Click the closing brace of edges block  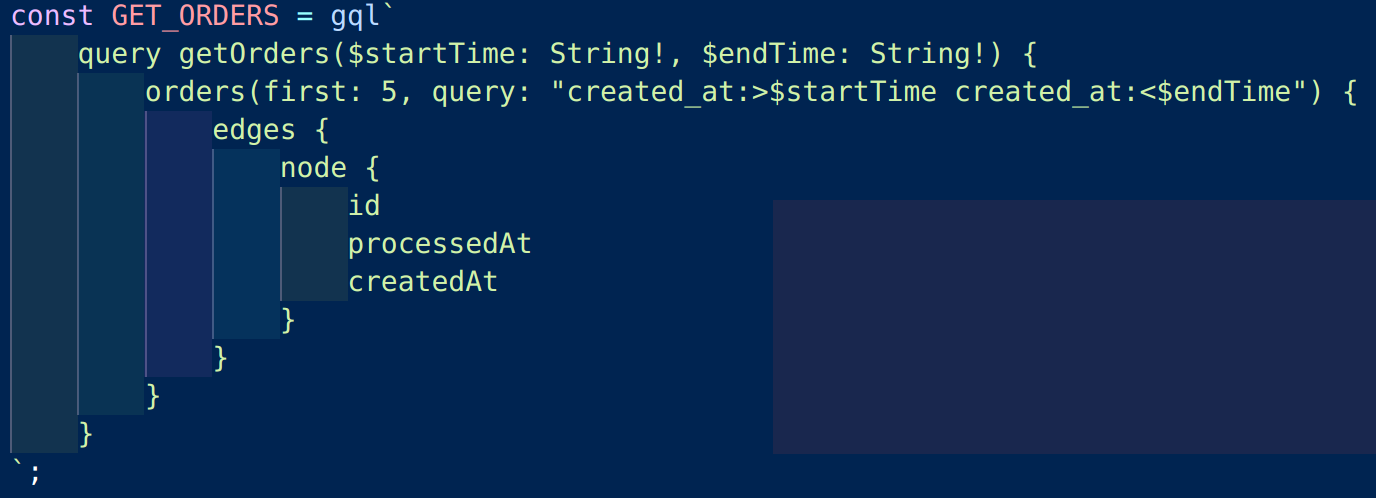click(x=221, y=358)
